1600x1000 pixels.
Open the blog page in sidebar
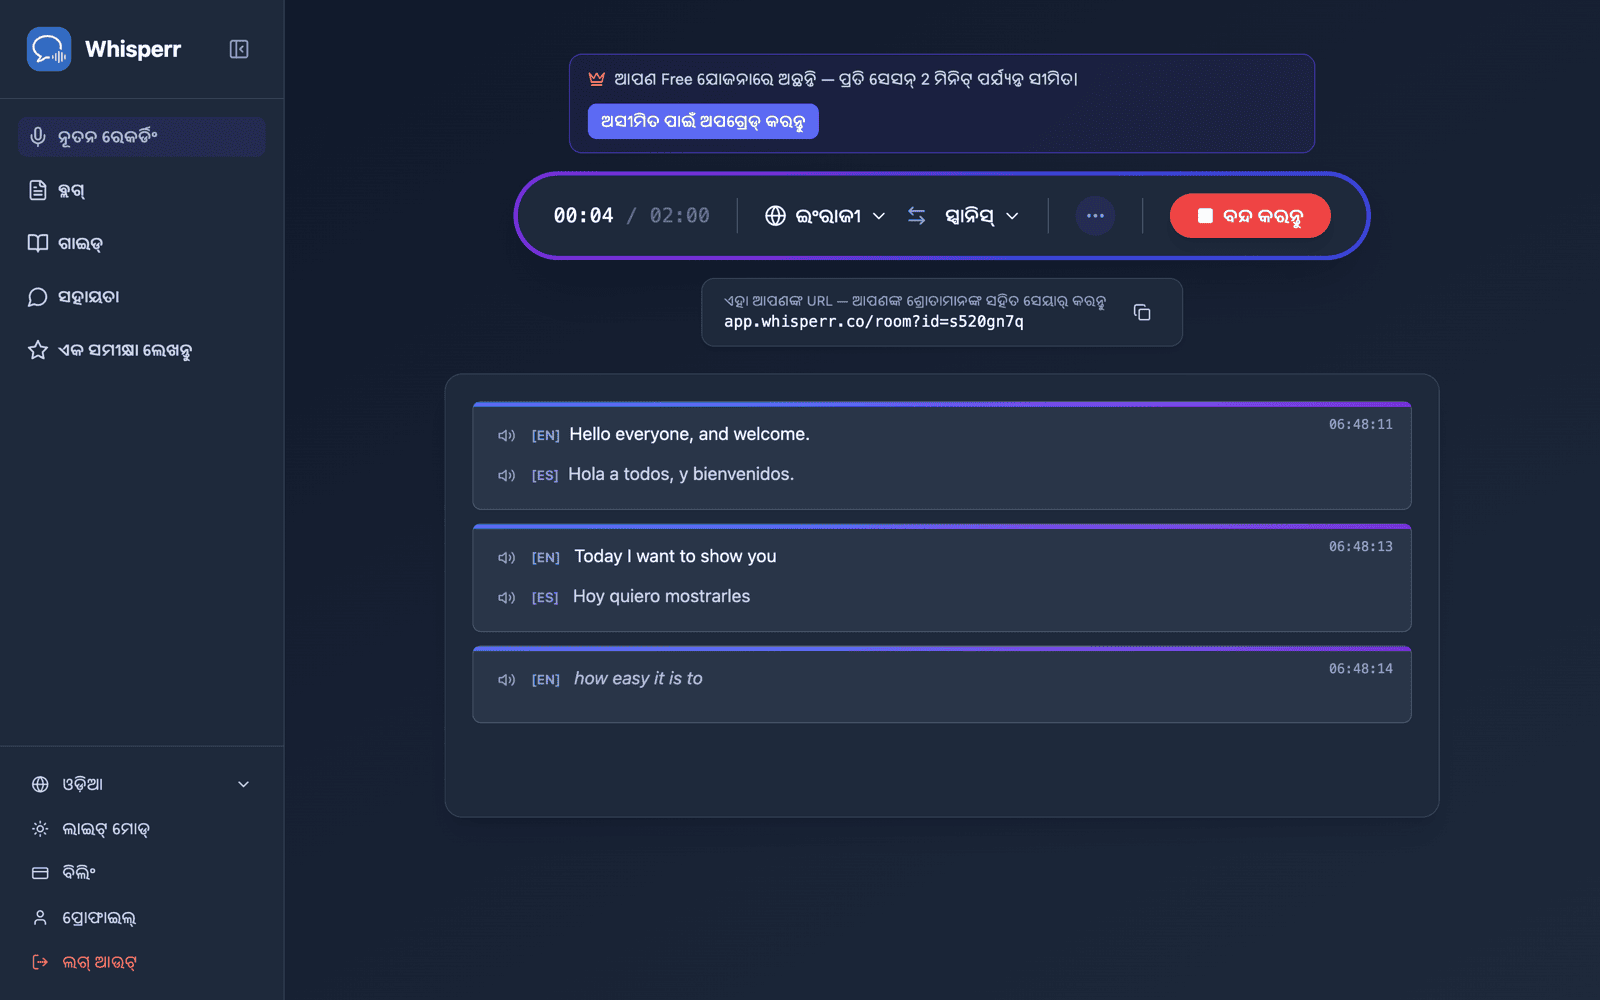pyautogui.click(x=142, y=190)
